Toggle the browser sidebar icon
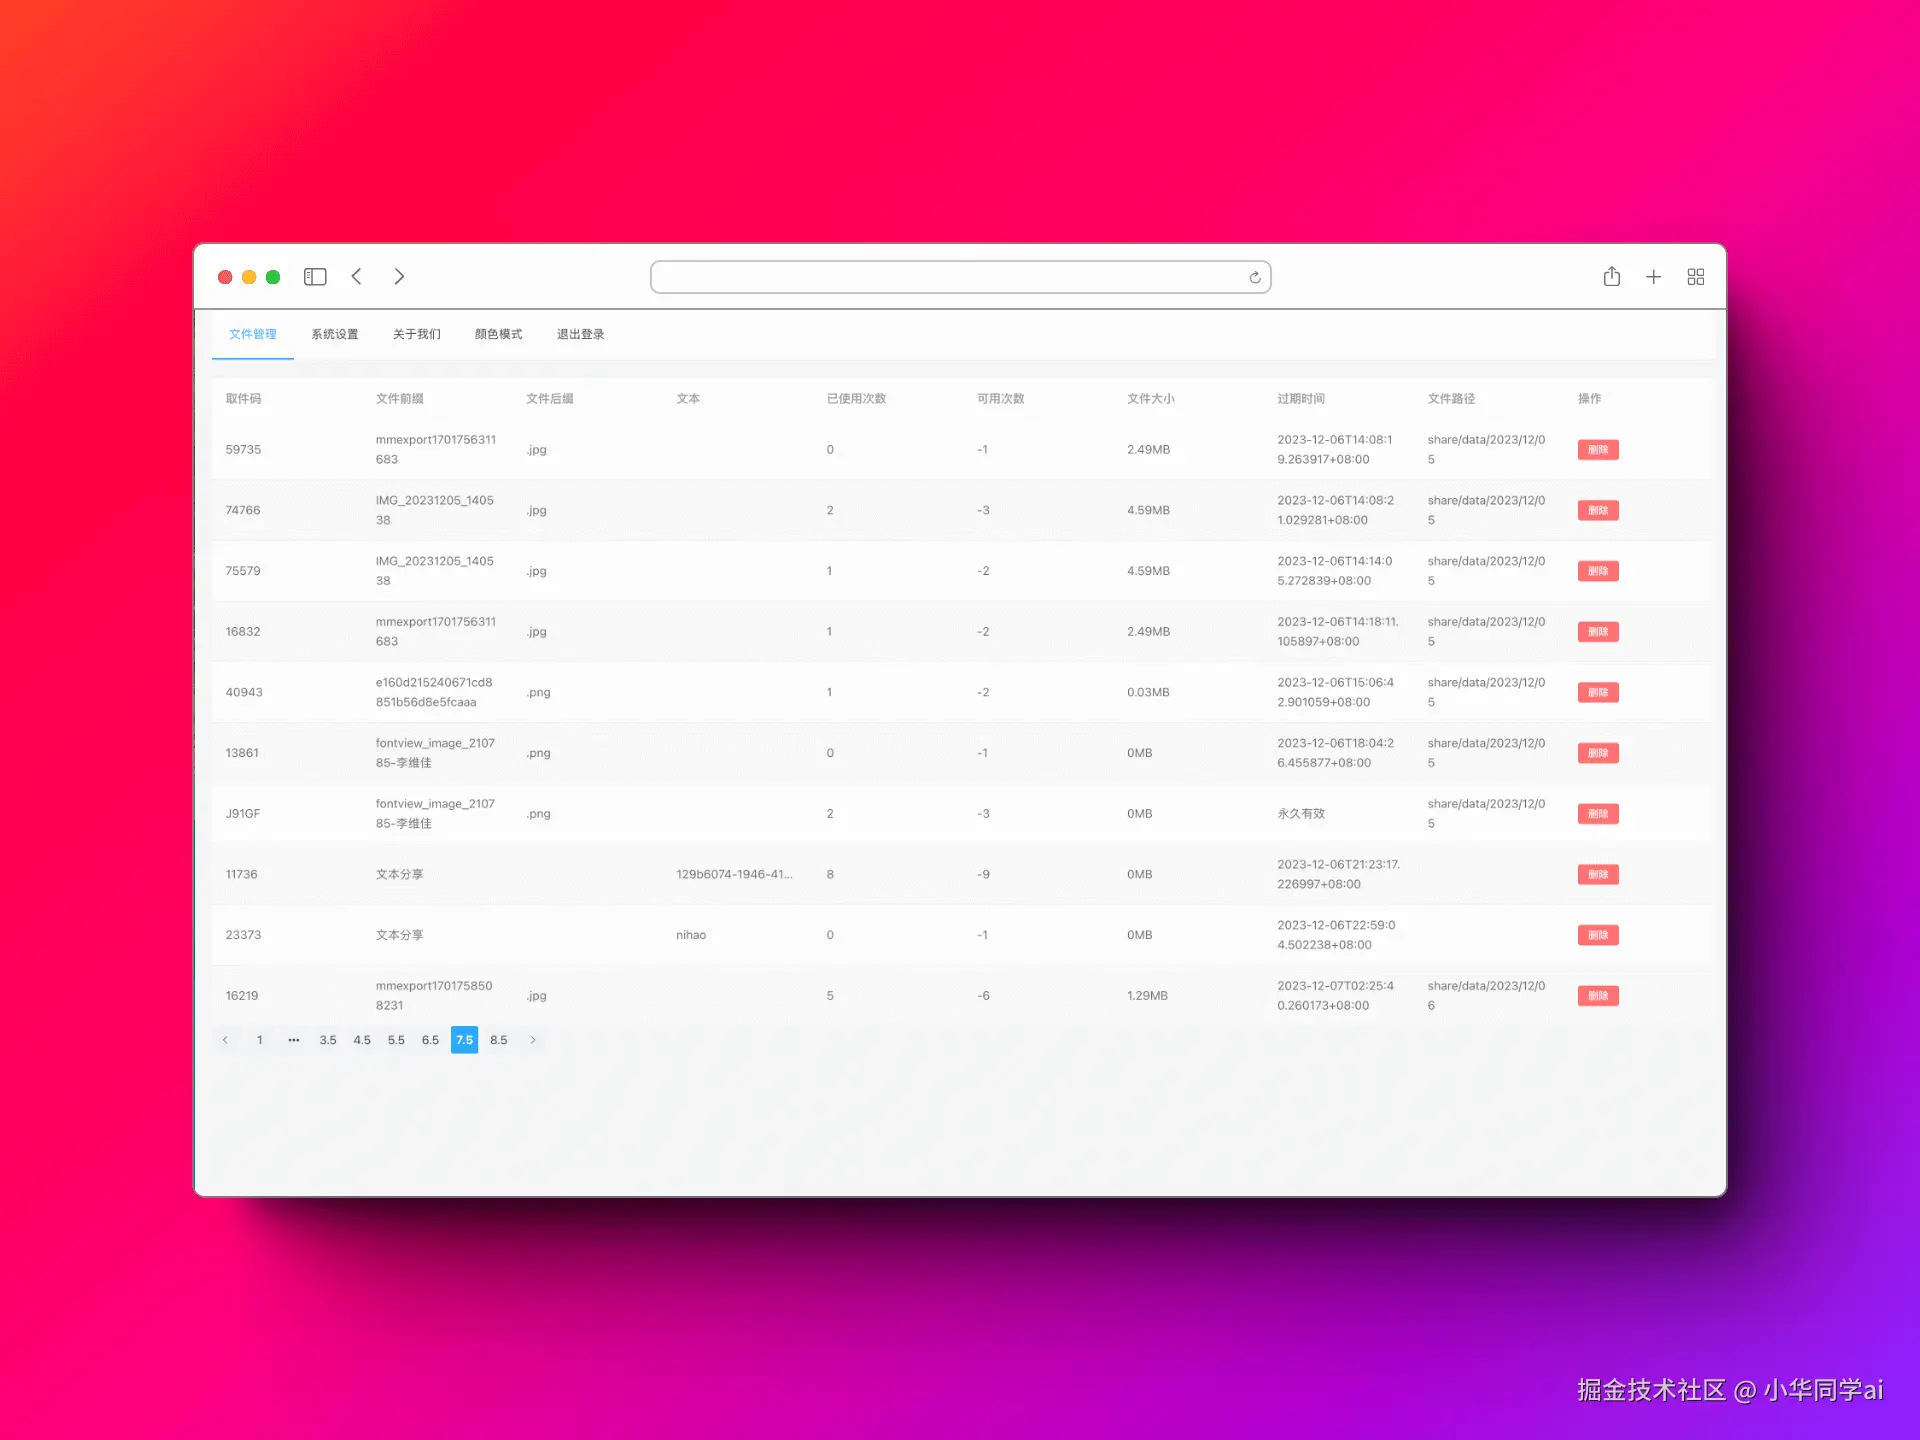Screen dimensions: 1920x1440 (315, 277)
